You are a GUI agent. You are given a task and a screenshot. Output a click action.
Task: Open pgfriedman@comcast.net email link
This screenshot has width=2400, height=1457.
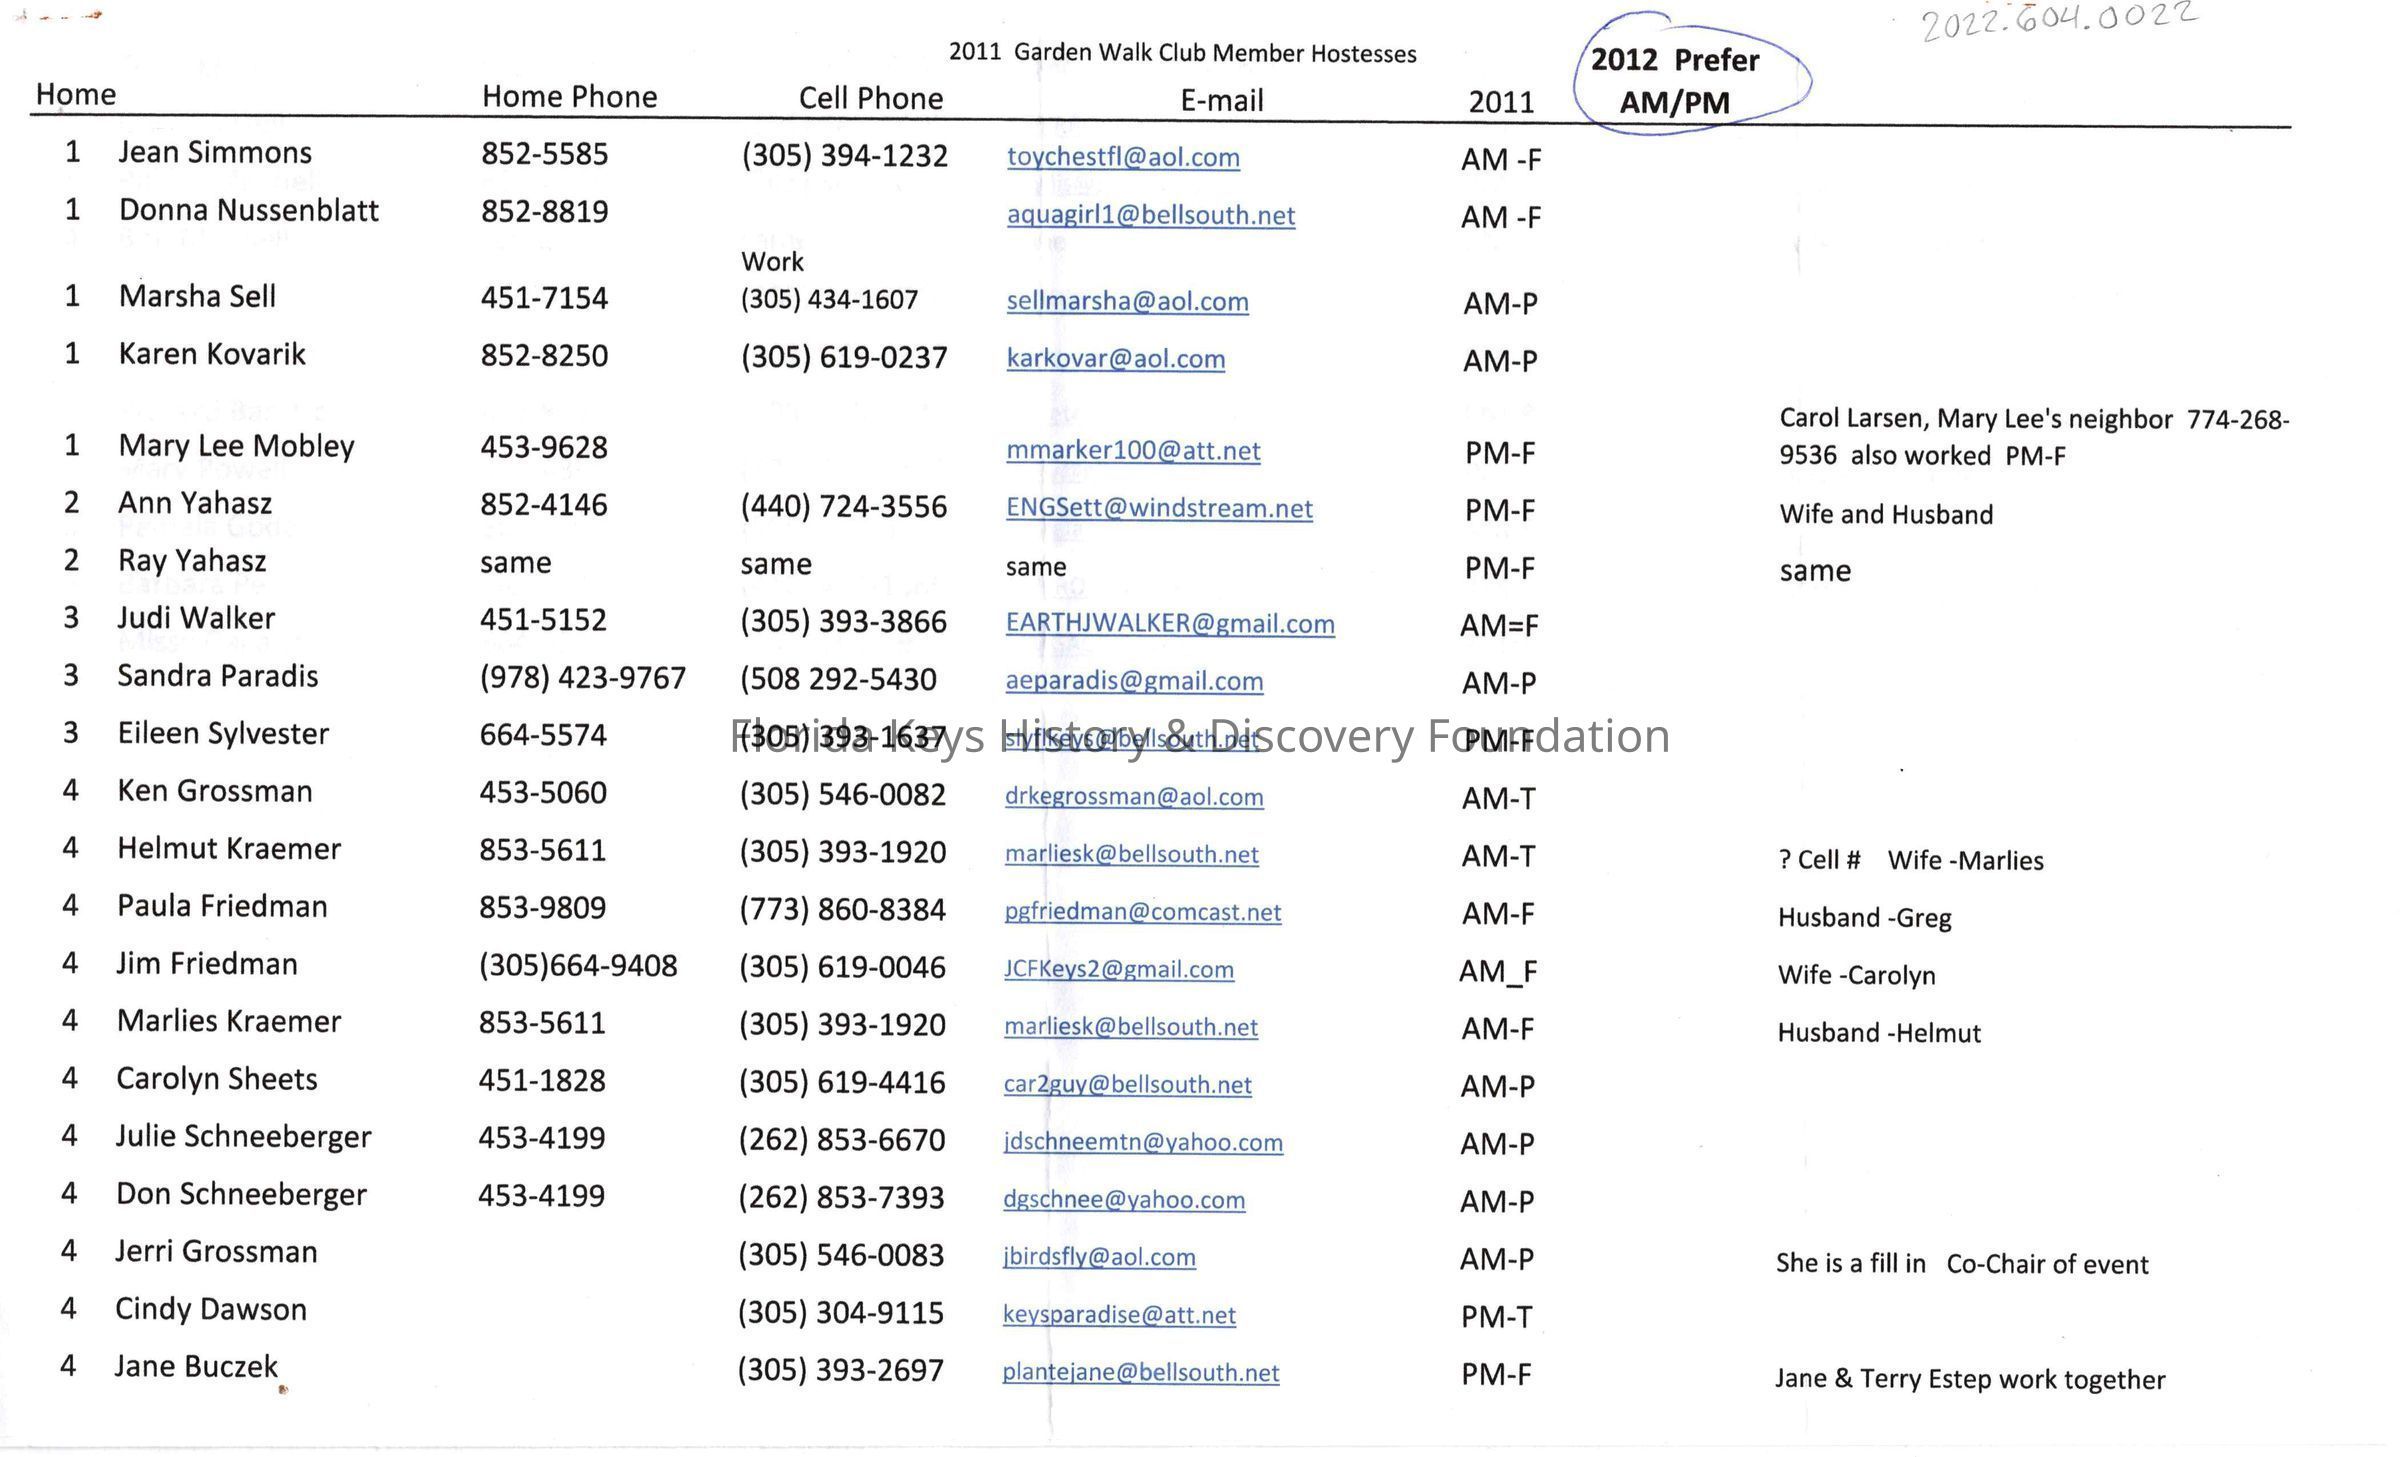(1142, 911)
